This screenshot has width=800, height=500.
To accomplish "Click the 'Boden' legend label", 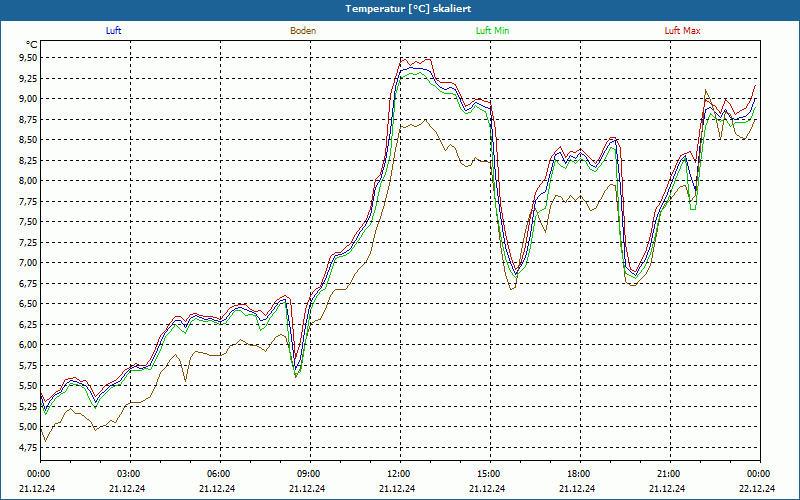I will pos(303,31).
